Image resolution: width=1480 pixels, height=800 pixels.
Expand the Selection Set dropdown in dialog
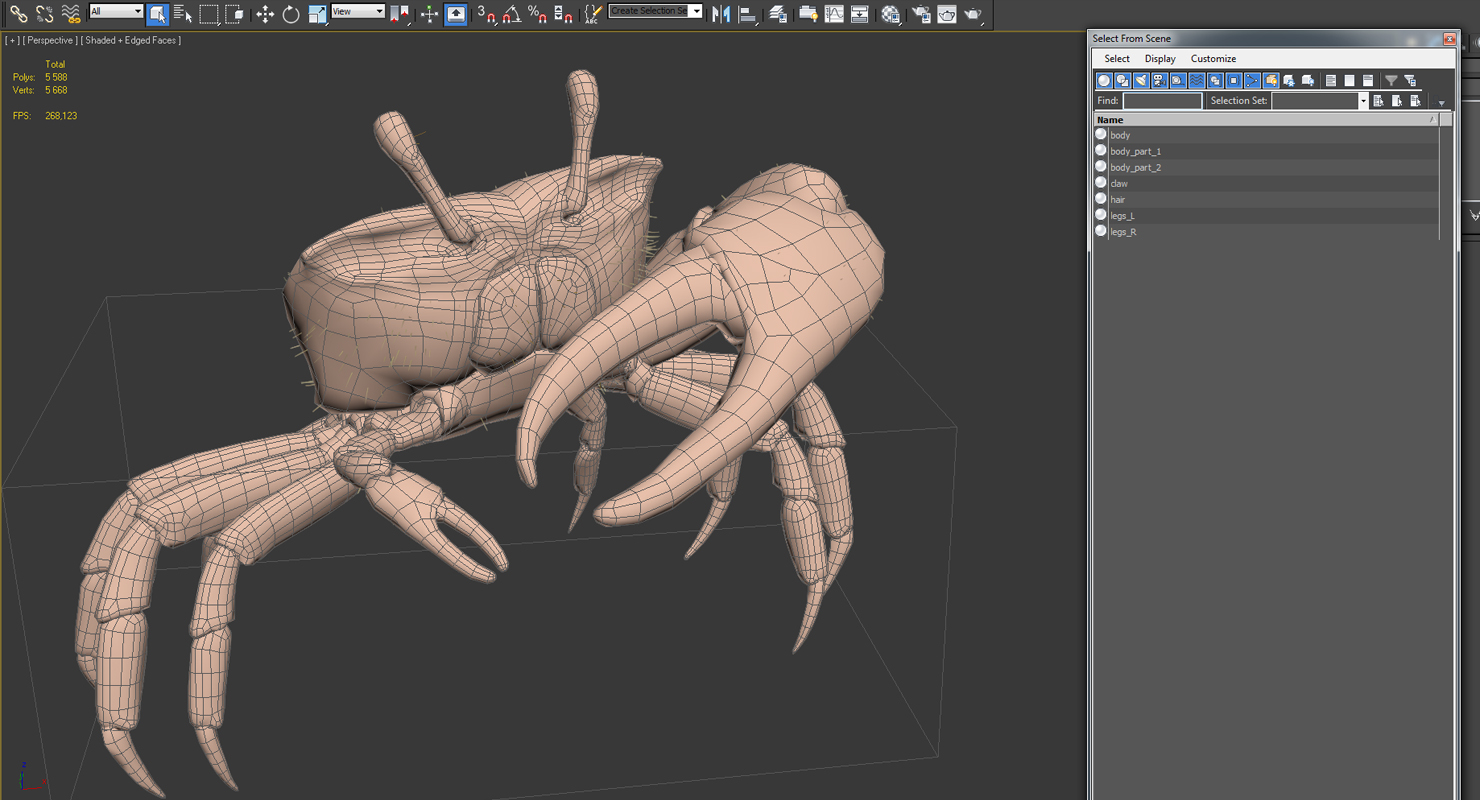click(1362, 101)
